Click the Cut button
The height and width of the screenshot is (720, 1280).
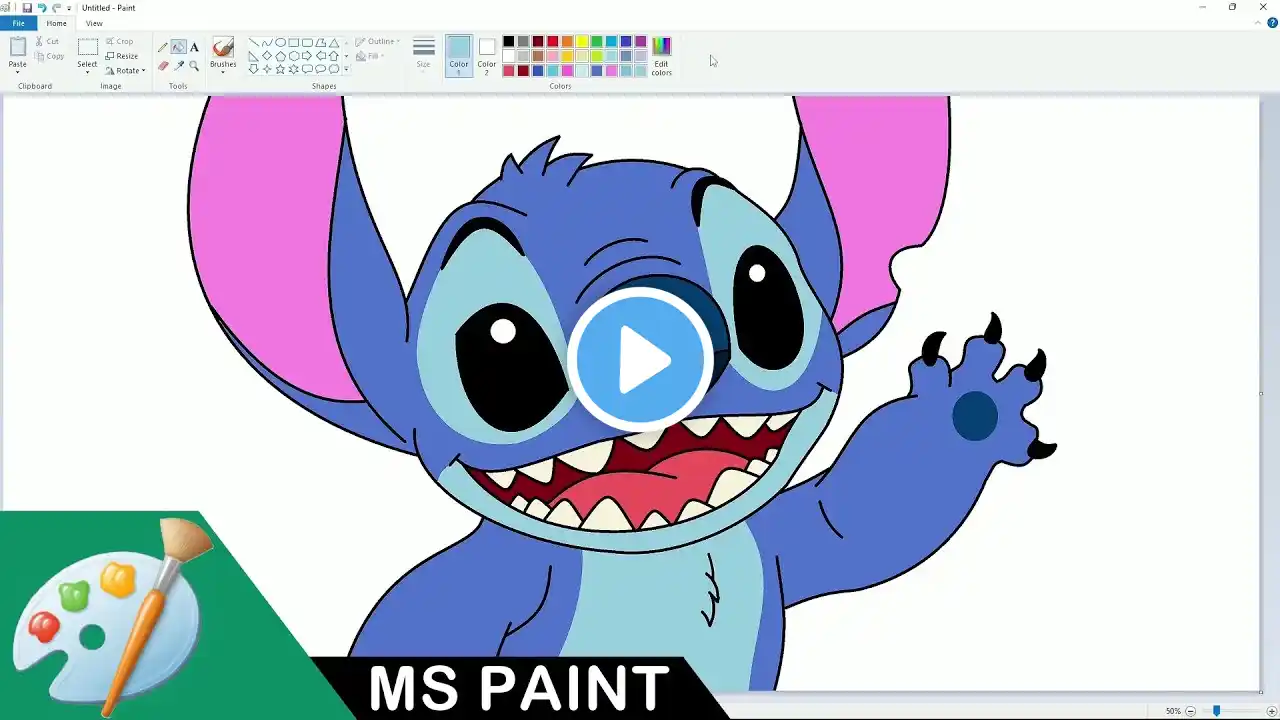coord(47,42)
